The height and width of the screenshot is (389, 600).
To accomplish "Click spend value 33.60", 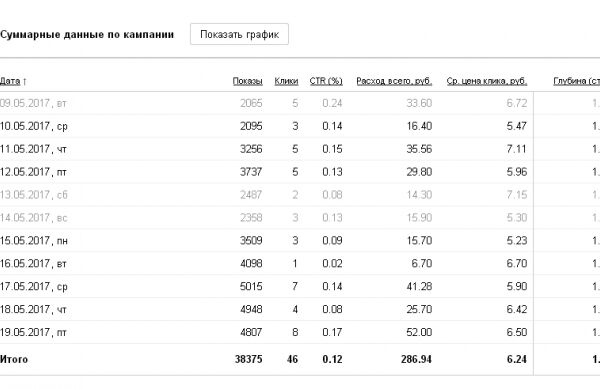I will coord(419,103).
